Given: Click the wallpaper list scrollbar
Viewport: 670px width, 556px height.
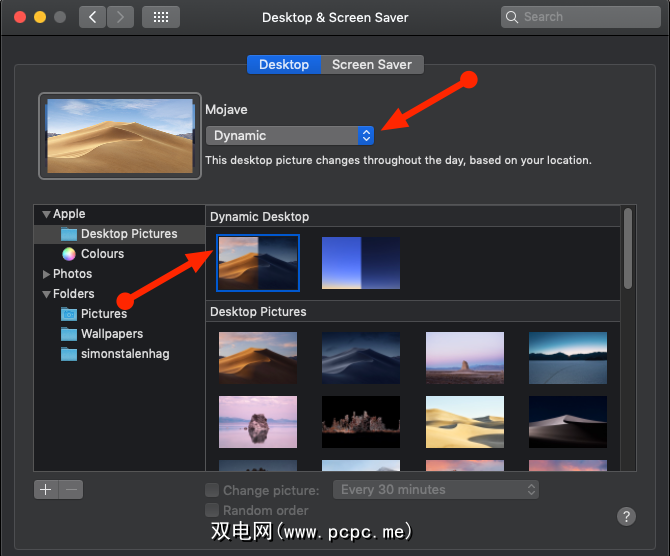Looking at the screenshot, I should click(628, 248).
